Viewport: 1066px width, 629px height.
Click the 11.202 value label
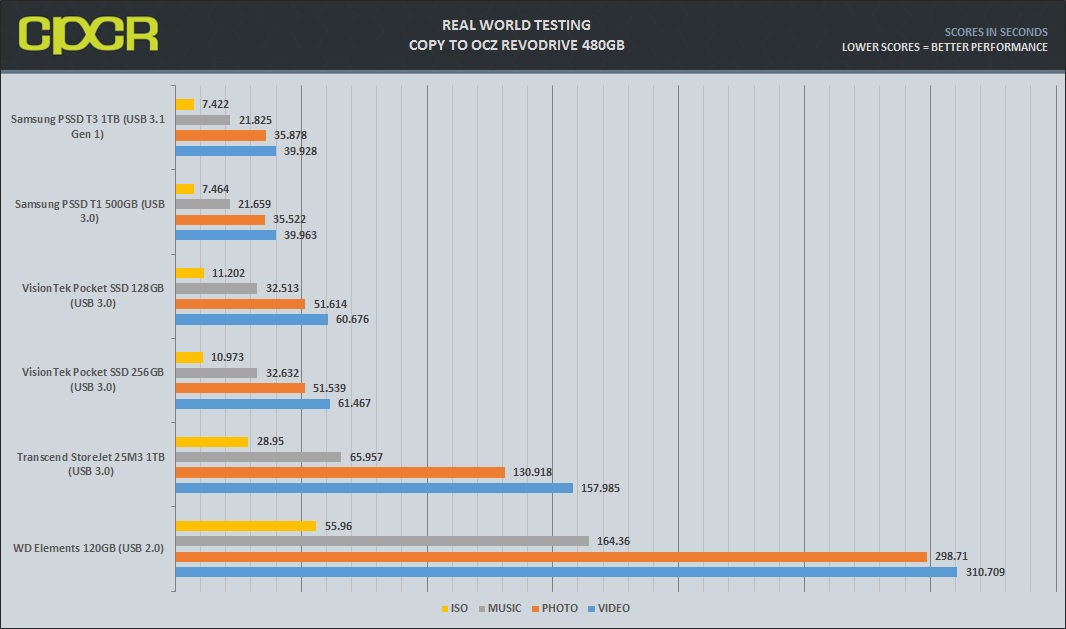[228, 273]
